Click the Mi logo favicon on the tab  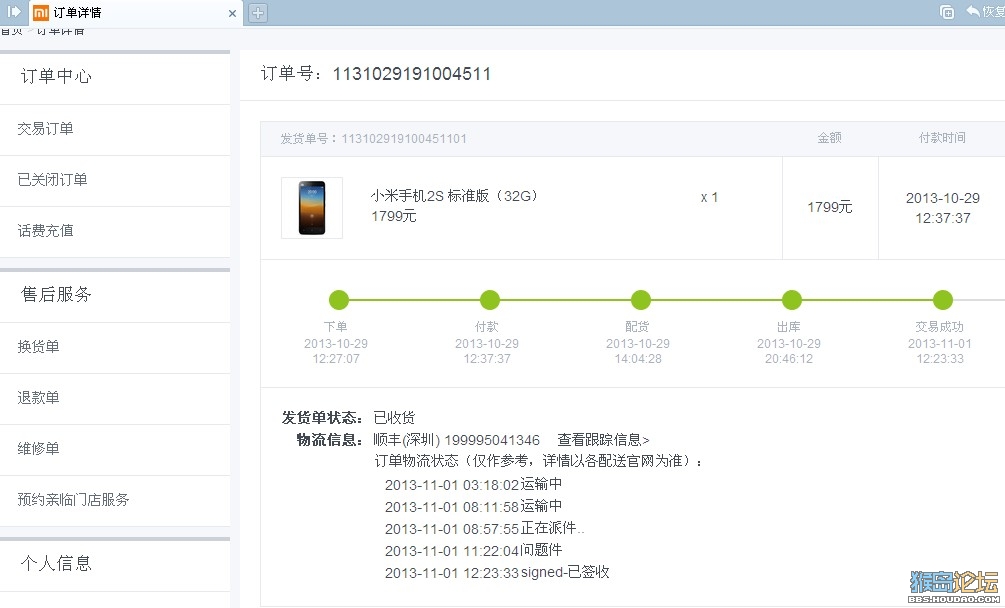click(x=40, y=12)
